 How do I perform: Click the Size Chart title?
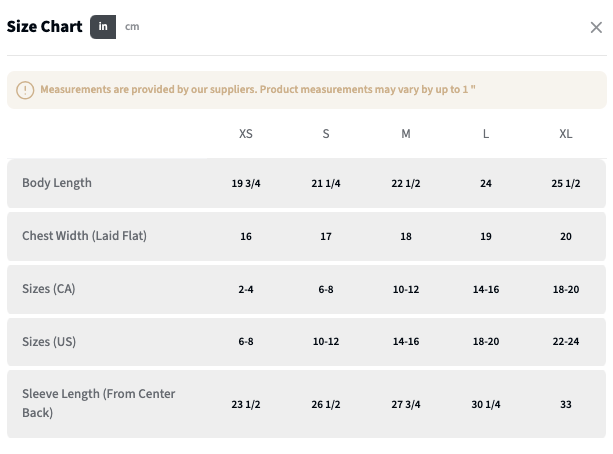point(45,27)
